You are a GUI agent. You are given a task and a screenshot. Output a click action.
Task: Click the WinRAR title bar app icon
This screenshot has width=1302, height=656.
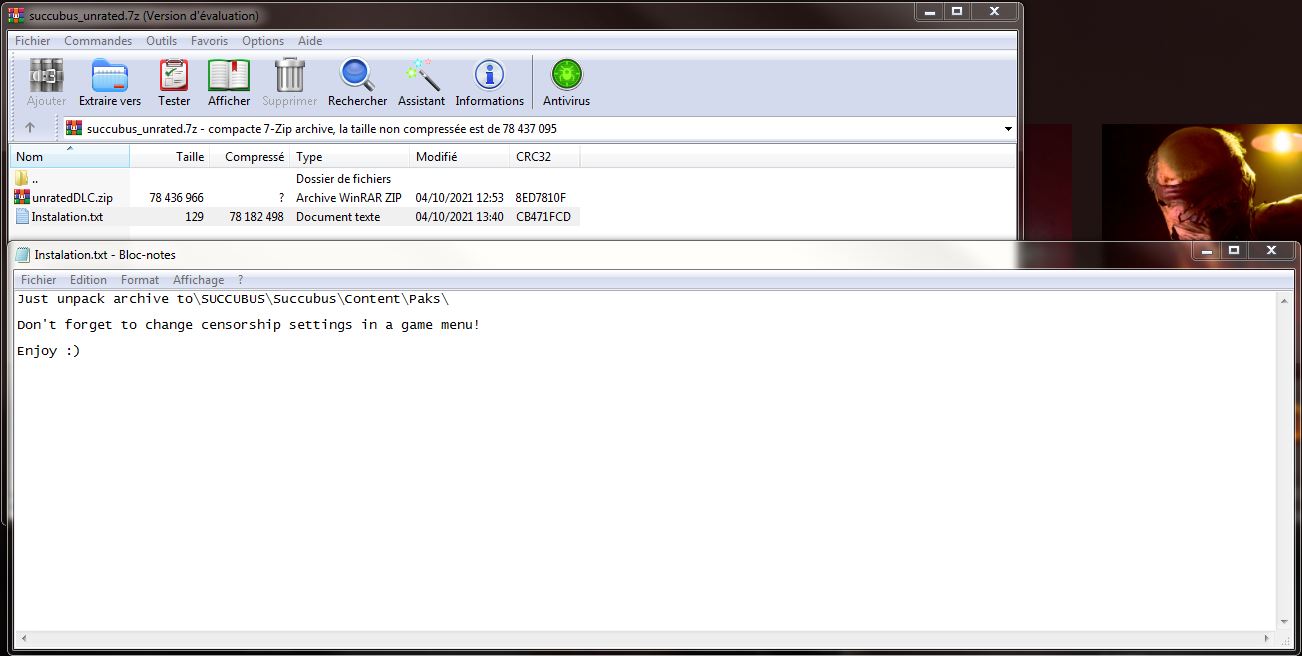coord(16,15)
